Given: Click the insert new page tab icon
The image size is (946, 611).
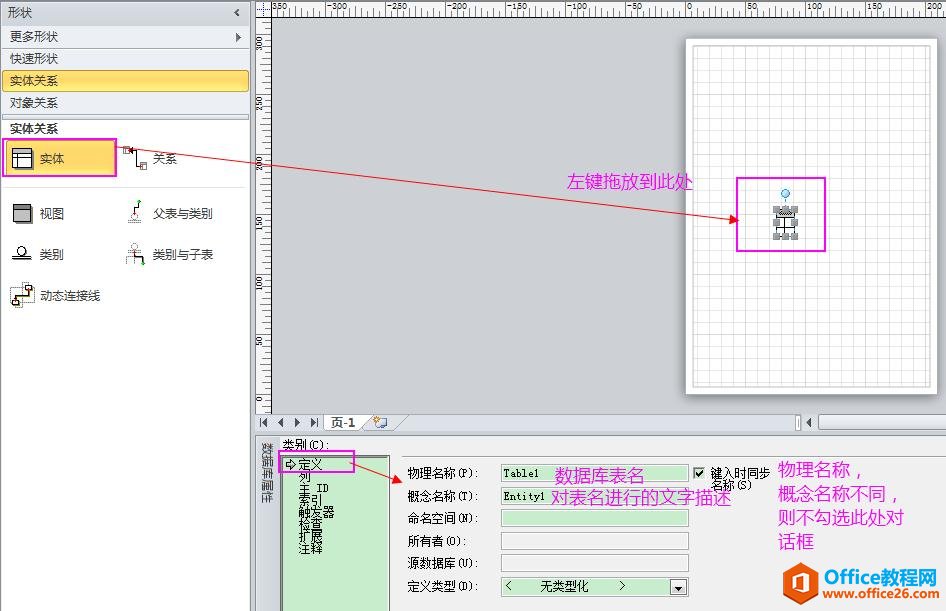Looking at the screenshot, I should 379,423.
